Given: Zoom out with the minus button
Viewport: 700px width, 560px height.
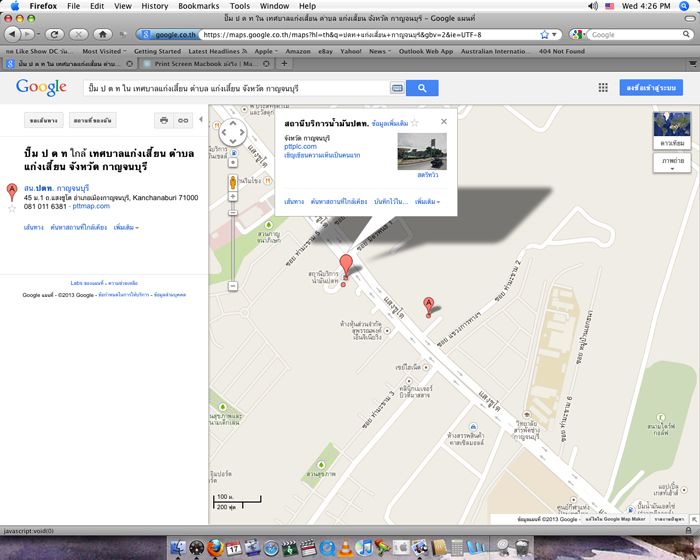Looking at the screenshot, I should point(233,286).
